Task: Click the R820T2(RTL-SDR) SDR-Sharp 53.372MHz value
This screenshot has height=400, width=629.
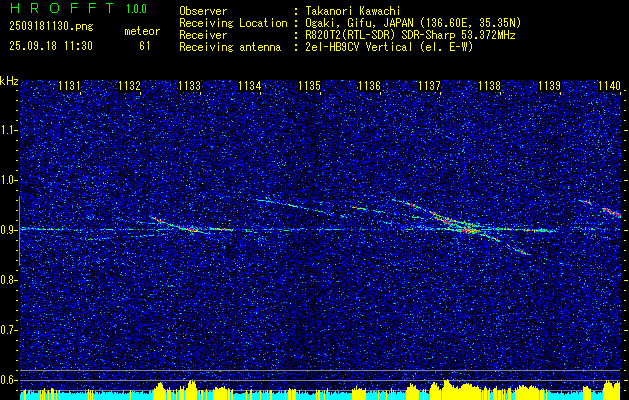Action: coord(410,35)
